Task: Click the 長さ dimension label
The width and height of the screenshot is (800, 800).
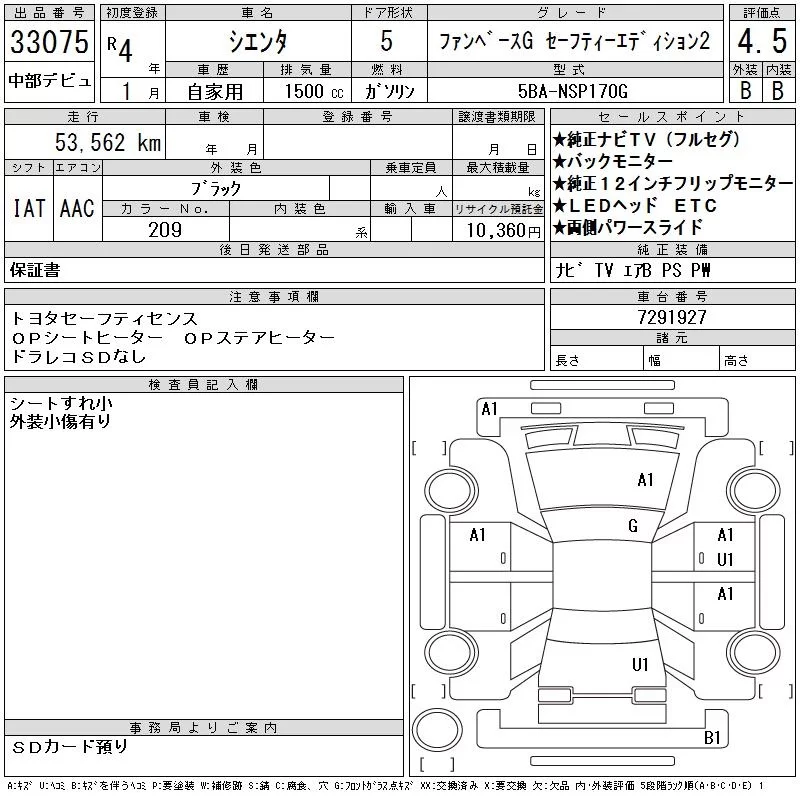Action: tap(567, 360)
